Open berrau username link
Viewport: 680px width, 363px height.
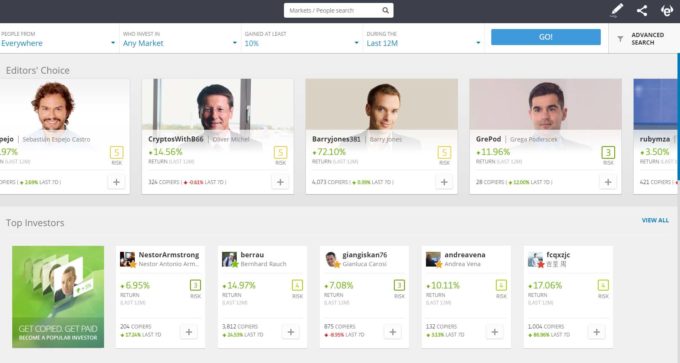(252, 255)
